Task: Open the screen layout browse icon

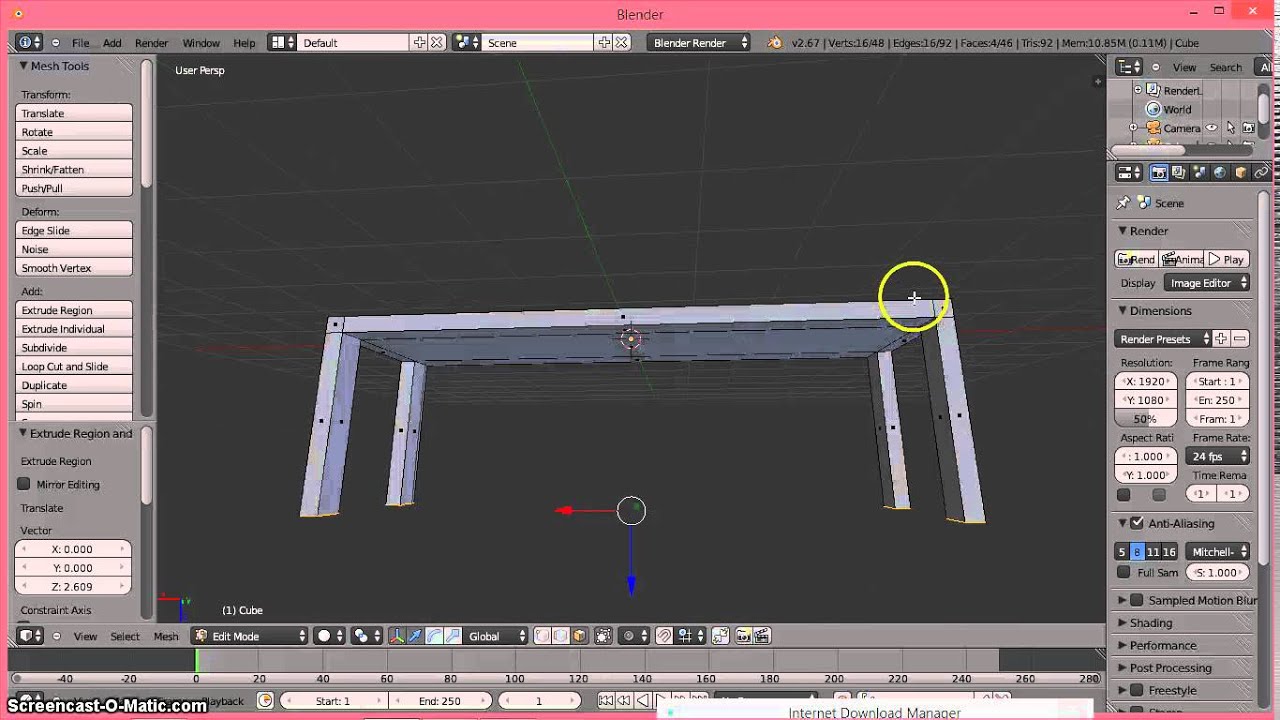Action: [283, 43]
